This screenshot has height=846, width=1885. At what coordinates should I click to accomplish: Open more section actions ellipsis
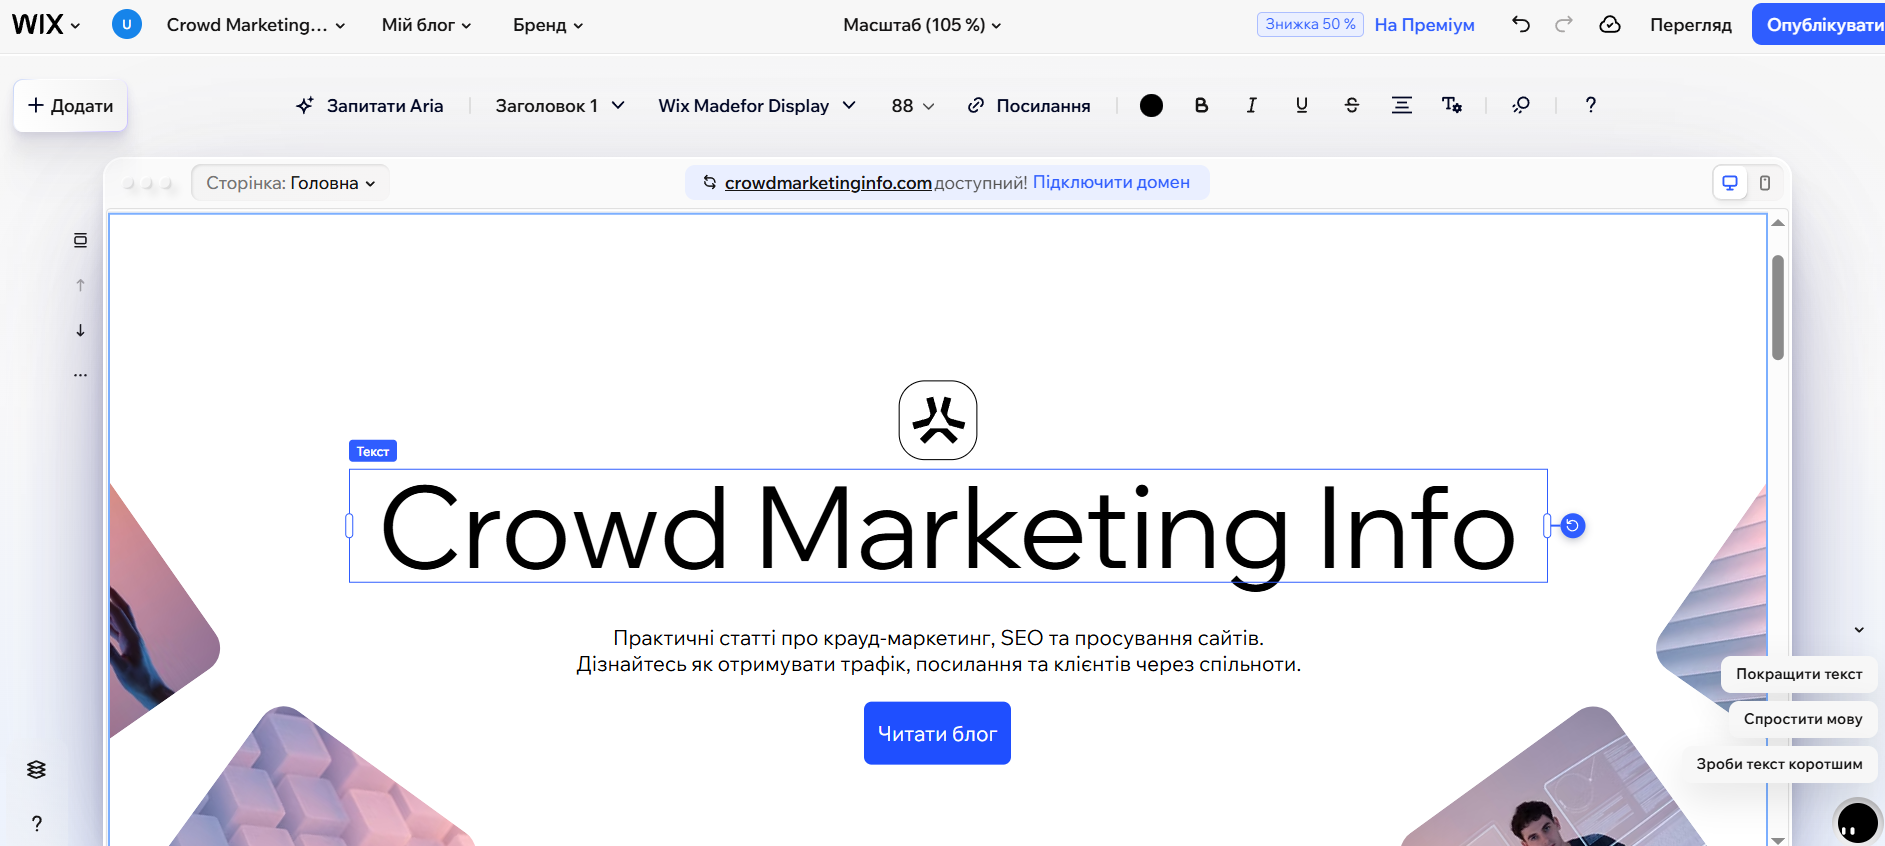pyautogui.click(x=81, y=375)
